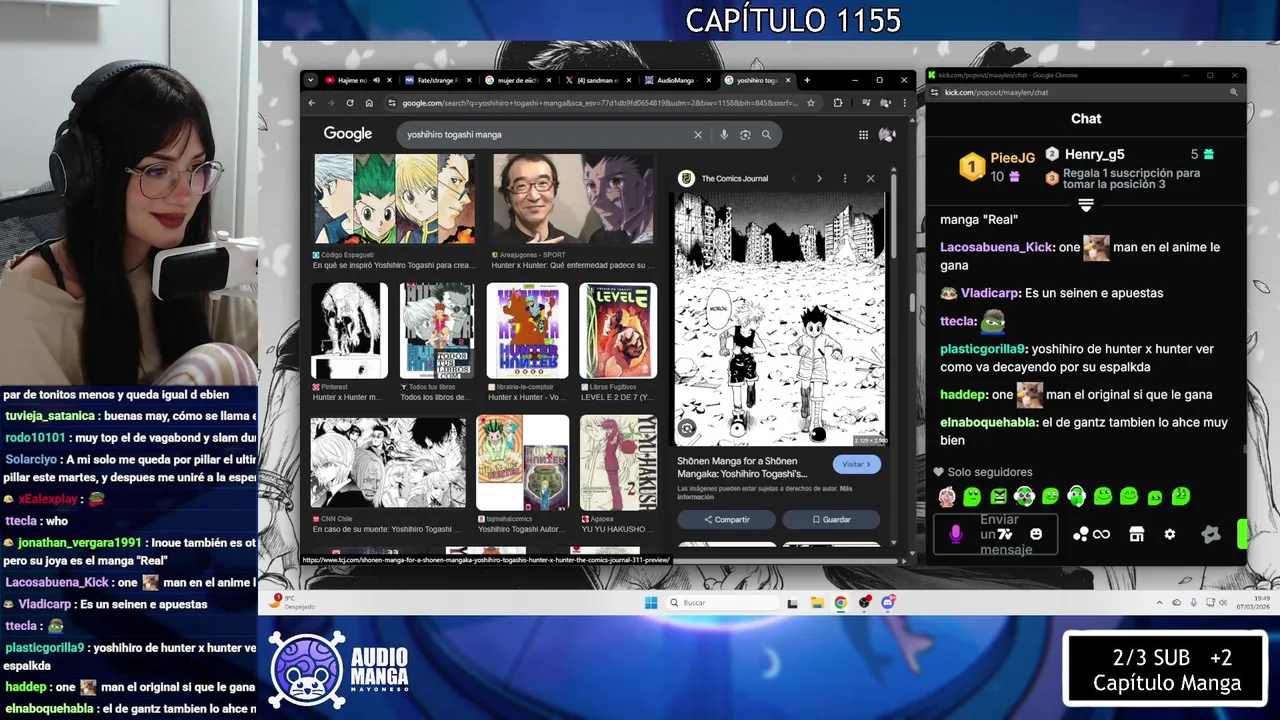Viewport: 1280px width, 720px height.
Task: Open Windows Start menu
Action: point(651,603)
